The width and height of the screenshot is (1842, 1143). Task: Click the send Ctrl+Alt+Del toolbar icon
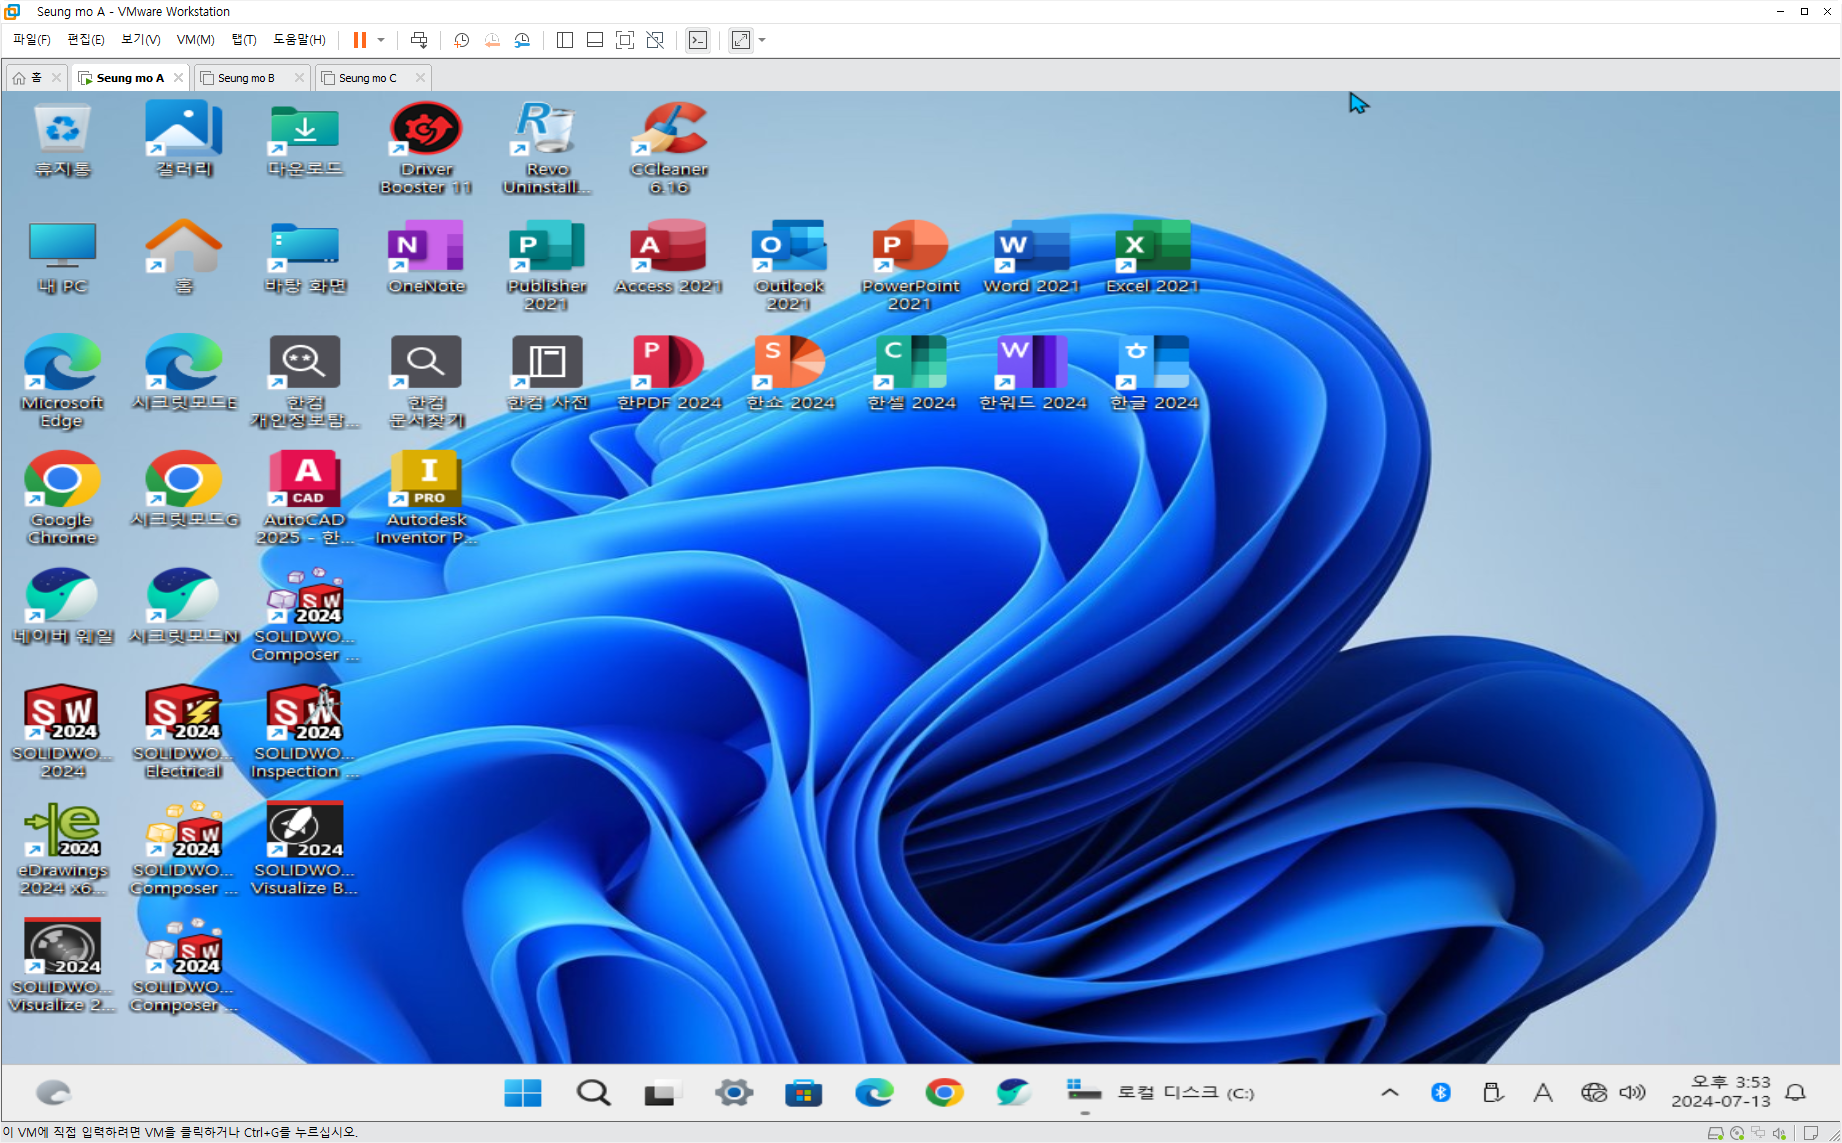(419, 40)
